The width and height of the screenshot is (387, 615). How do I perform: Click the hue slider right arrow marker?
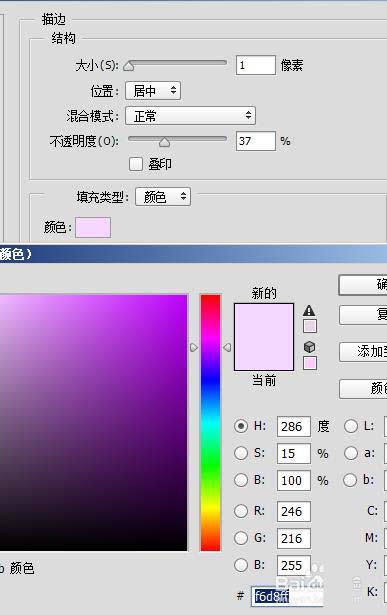227,348
